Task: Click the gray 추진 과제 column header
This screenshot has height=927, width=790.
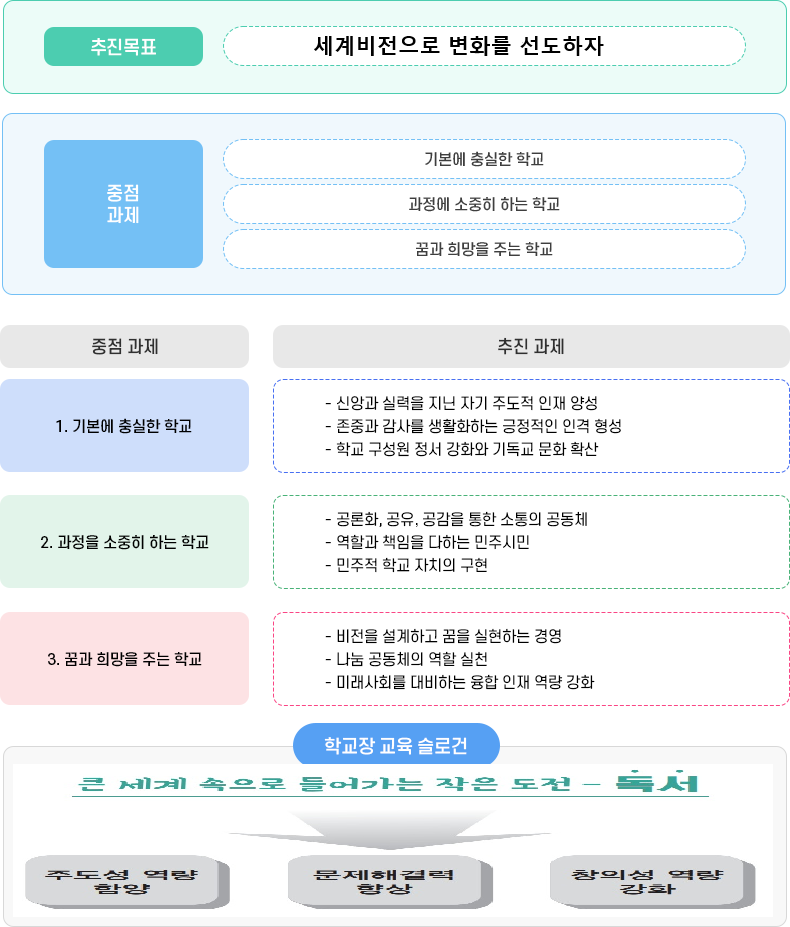Action: [x=531, y=346]
